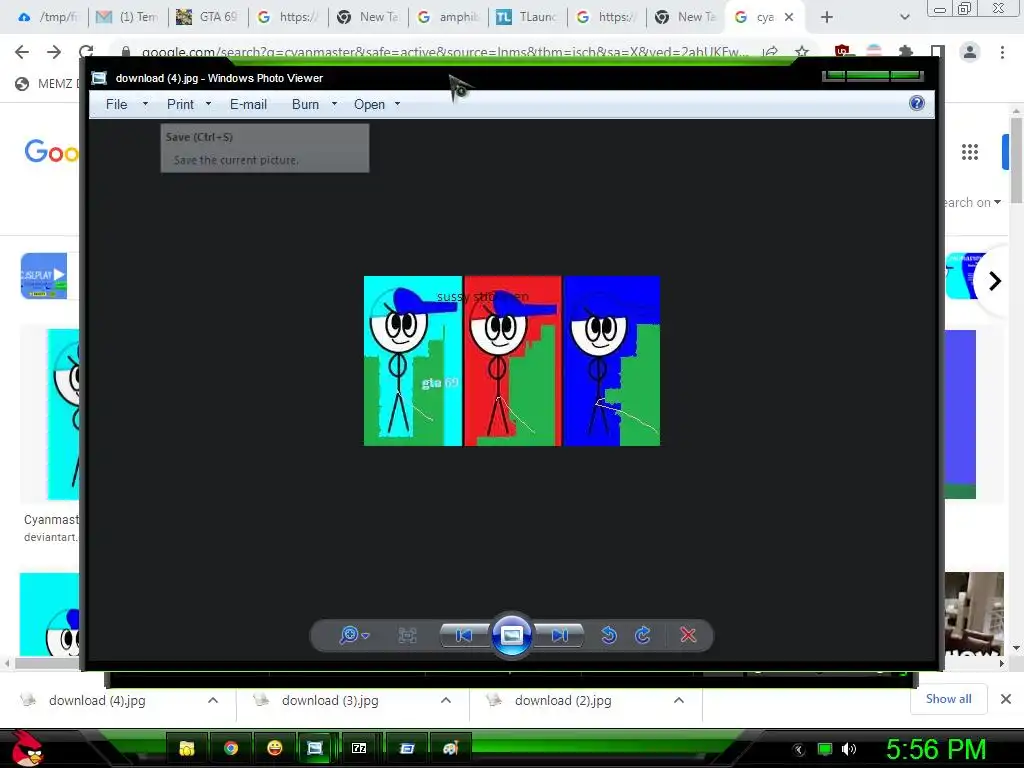
Task: Open download (2).jpg in downloads bar
Action: click(563, 700)
